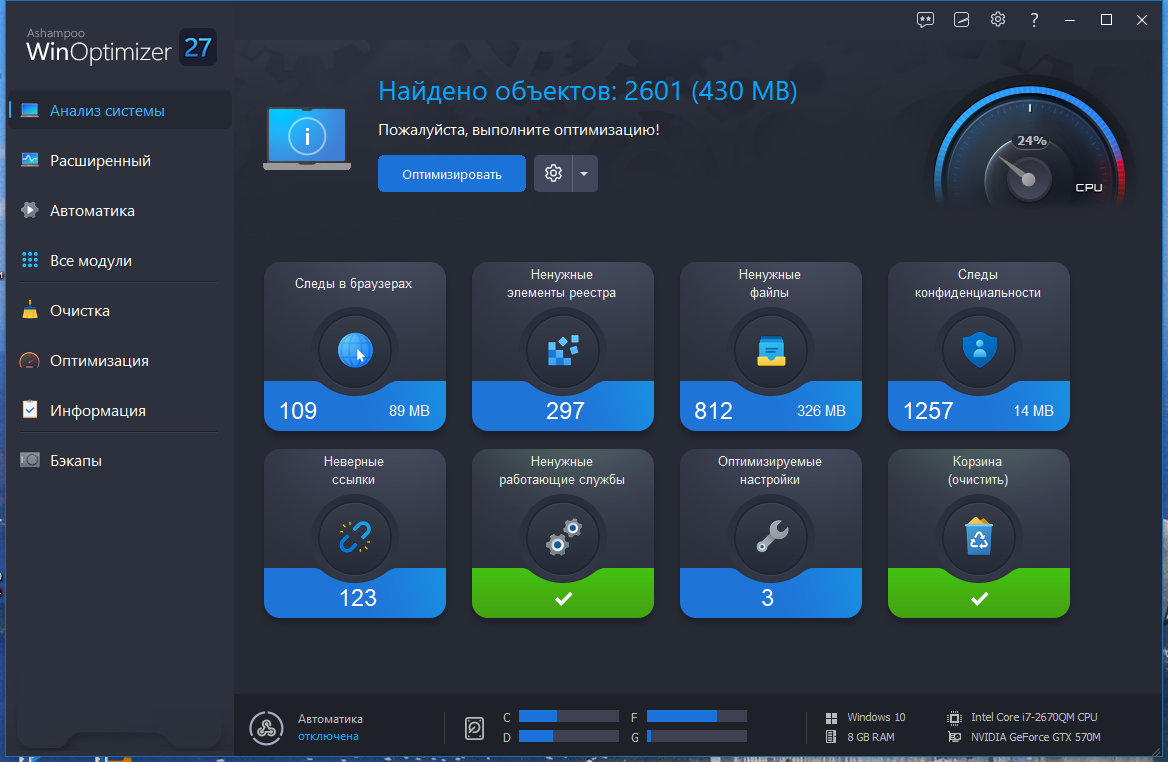Go to Расширенный in the sidebar

point(100,161)
